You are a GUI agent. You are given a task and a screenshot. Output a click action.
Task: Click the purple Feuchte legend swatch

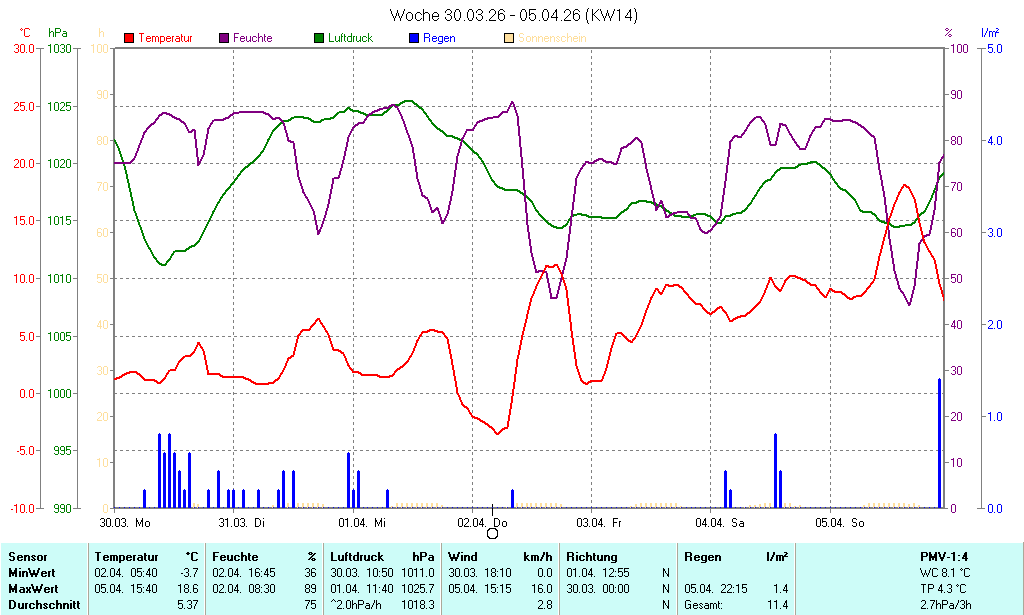(x=224, y=38)
